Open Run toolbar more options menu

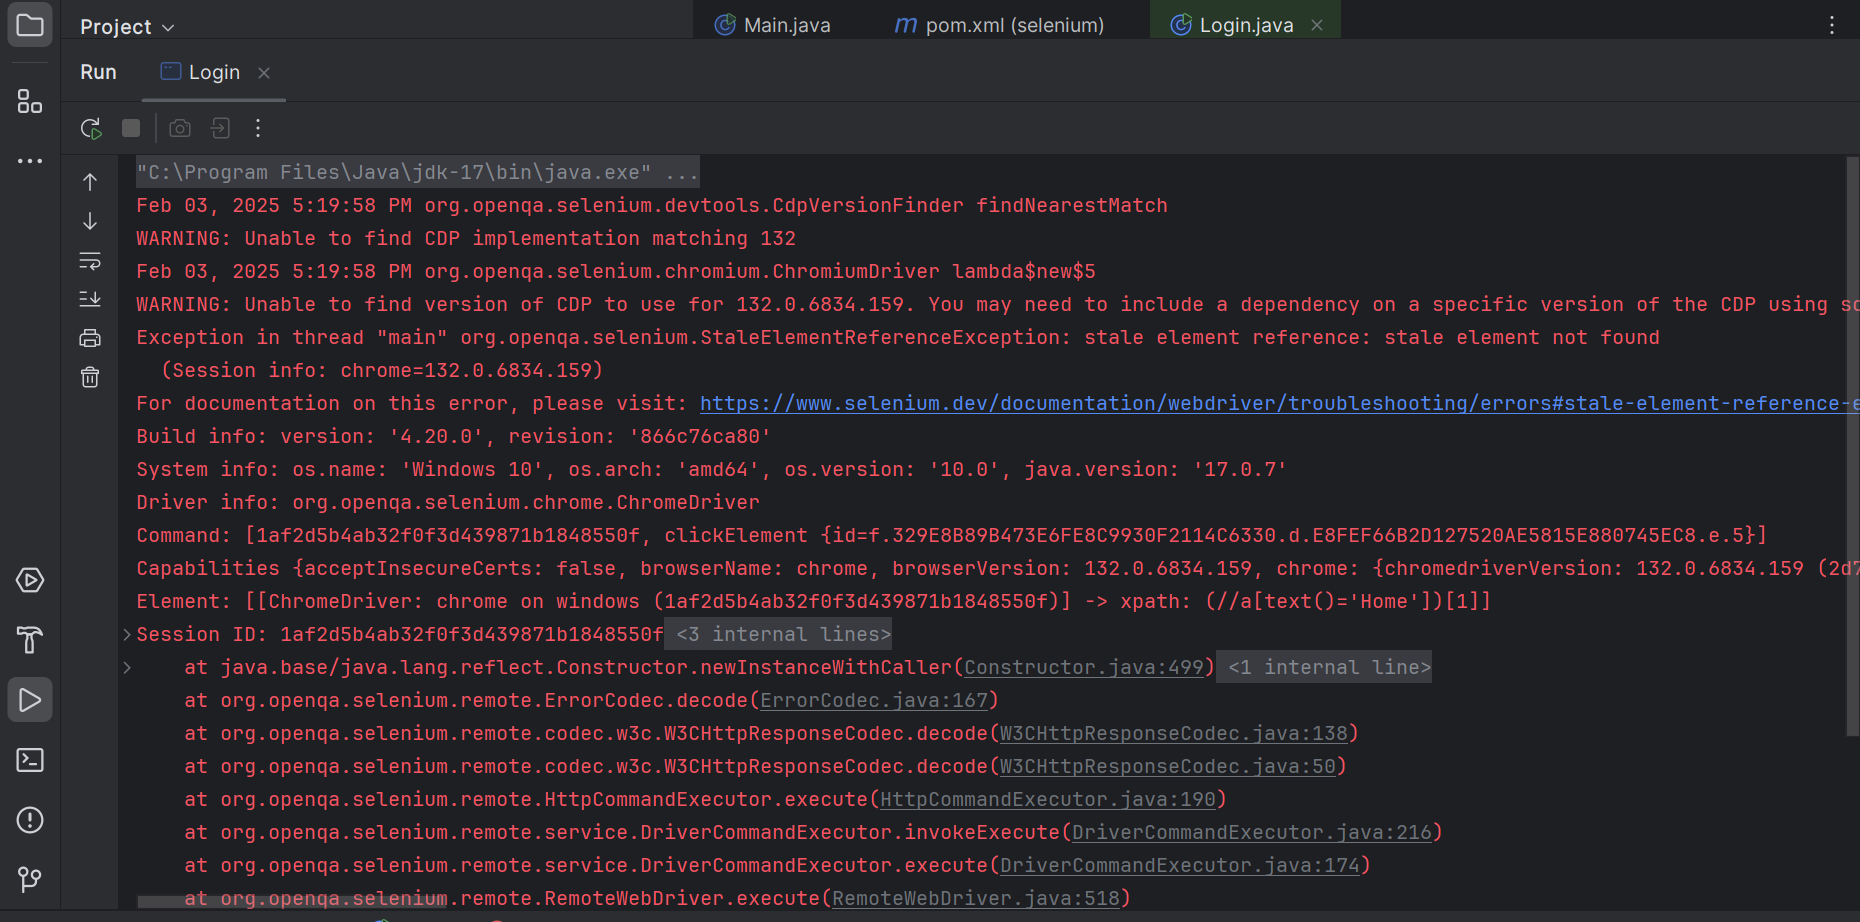tap(258, 128)
